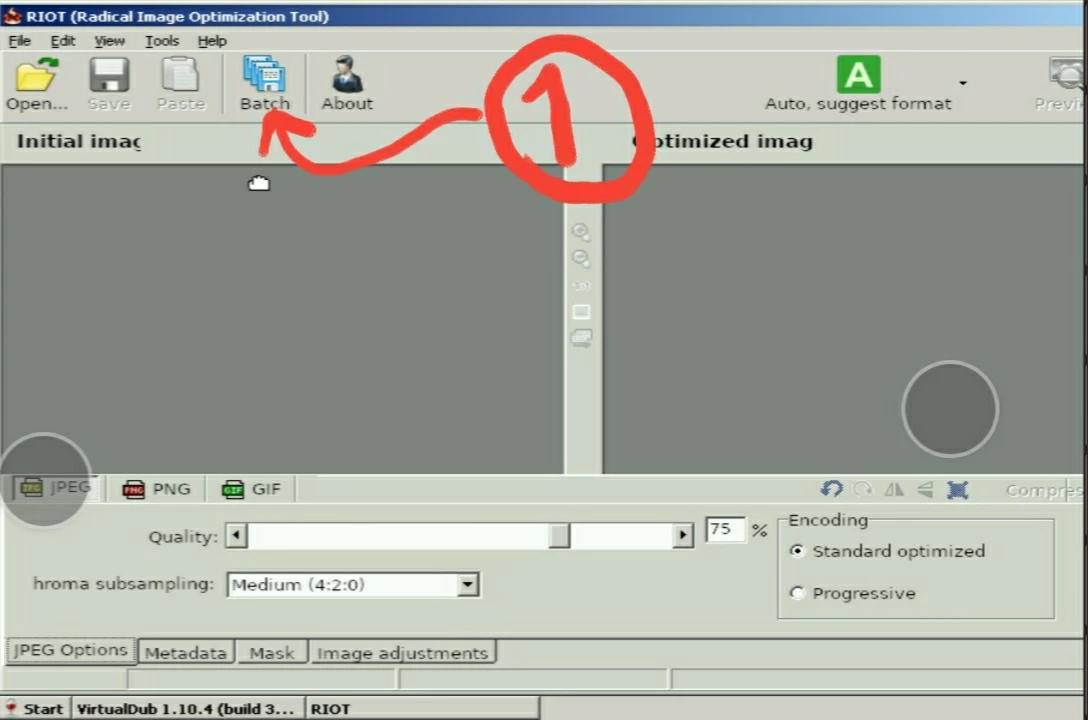1088x720 pixels.
Task: Click the flip horizontal icon
Action: click(x=894, y=490)
